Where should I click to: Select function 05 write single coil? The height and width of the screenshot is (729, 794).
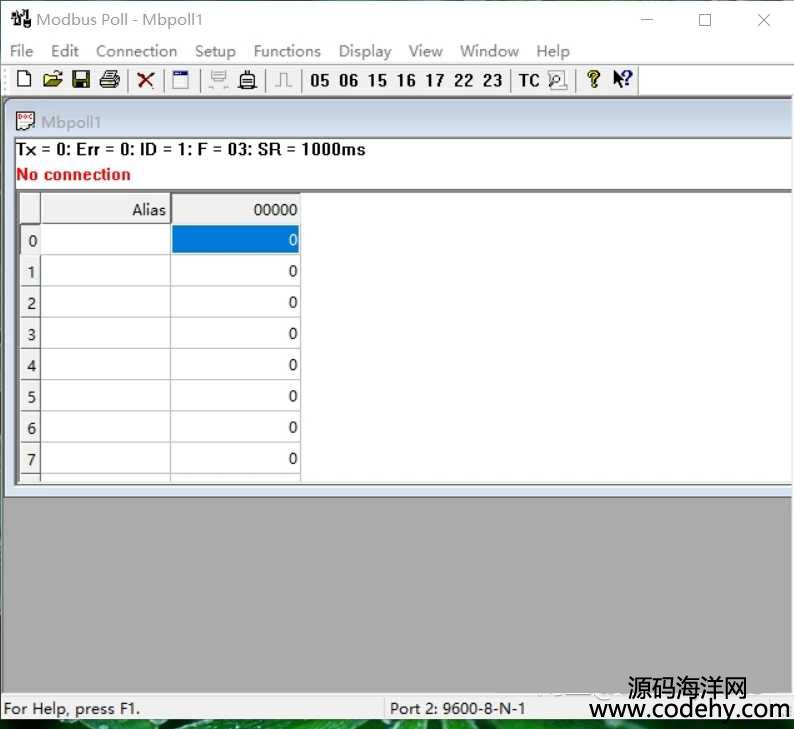pyautogui.click(x=320, y=80)
